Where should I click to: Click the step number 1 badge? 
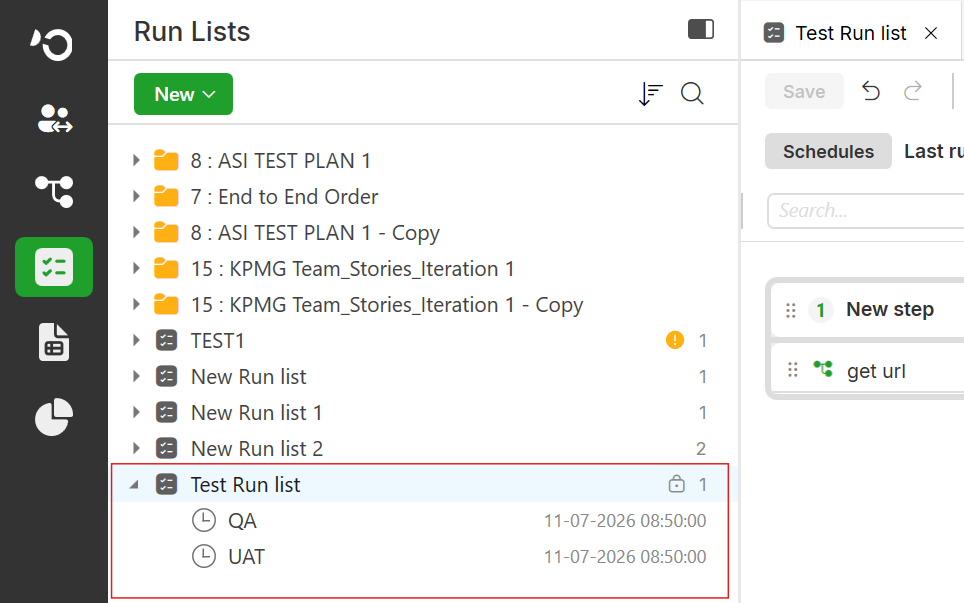821,310
